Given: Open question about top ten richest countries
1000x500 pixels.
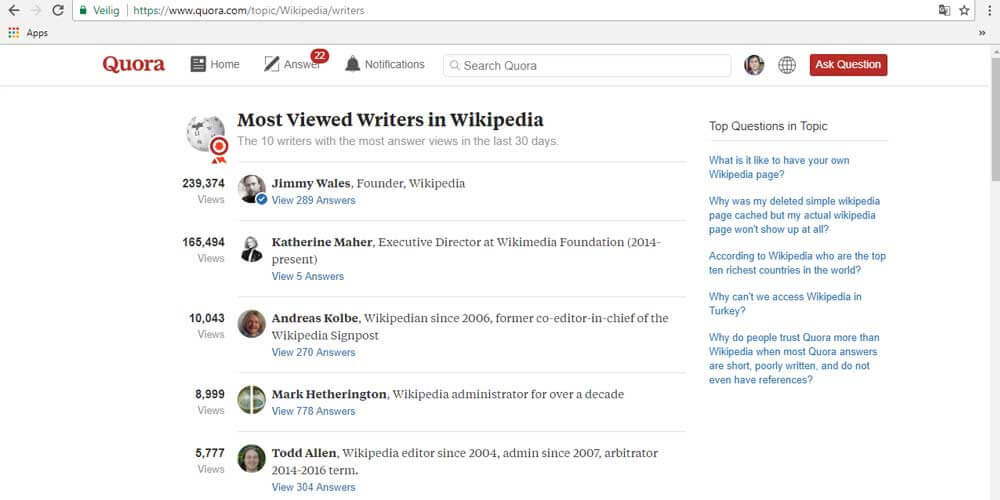Looking at the screenshot, I should click(798, 263).
